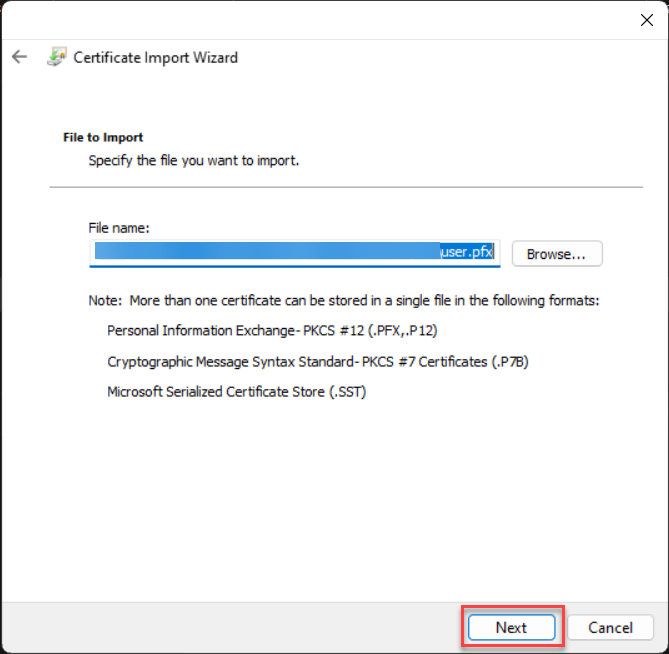Viewport: 669px width, 654px height.
Task: Click the "Certificate Import Wizard" title text
Action: (156, 57)
